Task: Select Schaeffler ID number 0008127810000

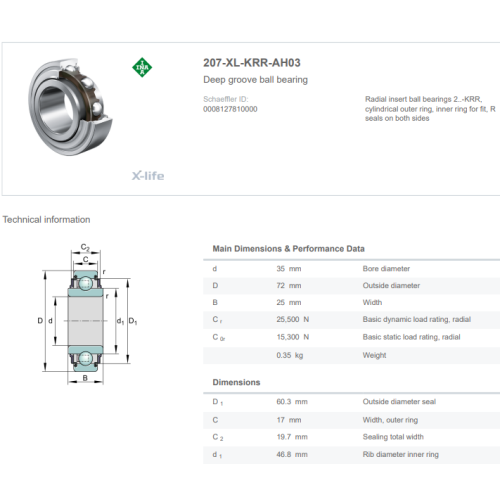Action: [x=230, y=109]
